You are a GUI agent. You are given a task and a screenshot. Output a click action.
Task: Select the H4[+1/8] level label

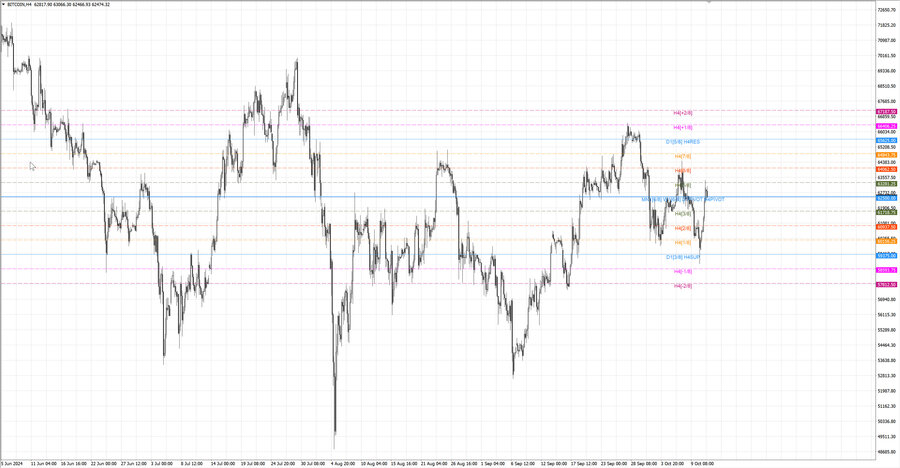(x=683, y=127)
